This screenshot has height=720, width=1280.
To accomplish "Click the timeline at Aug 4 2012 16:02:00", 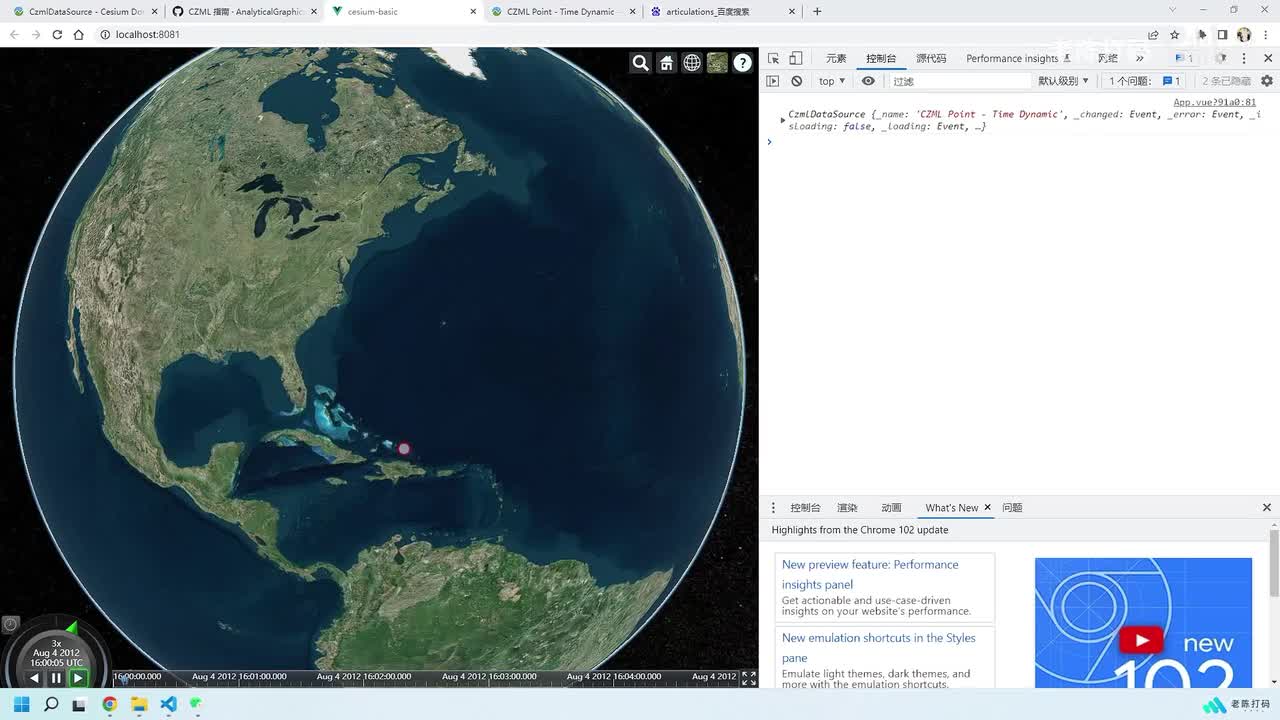I will point(364,677).
